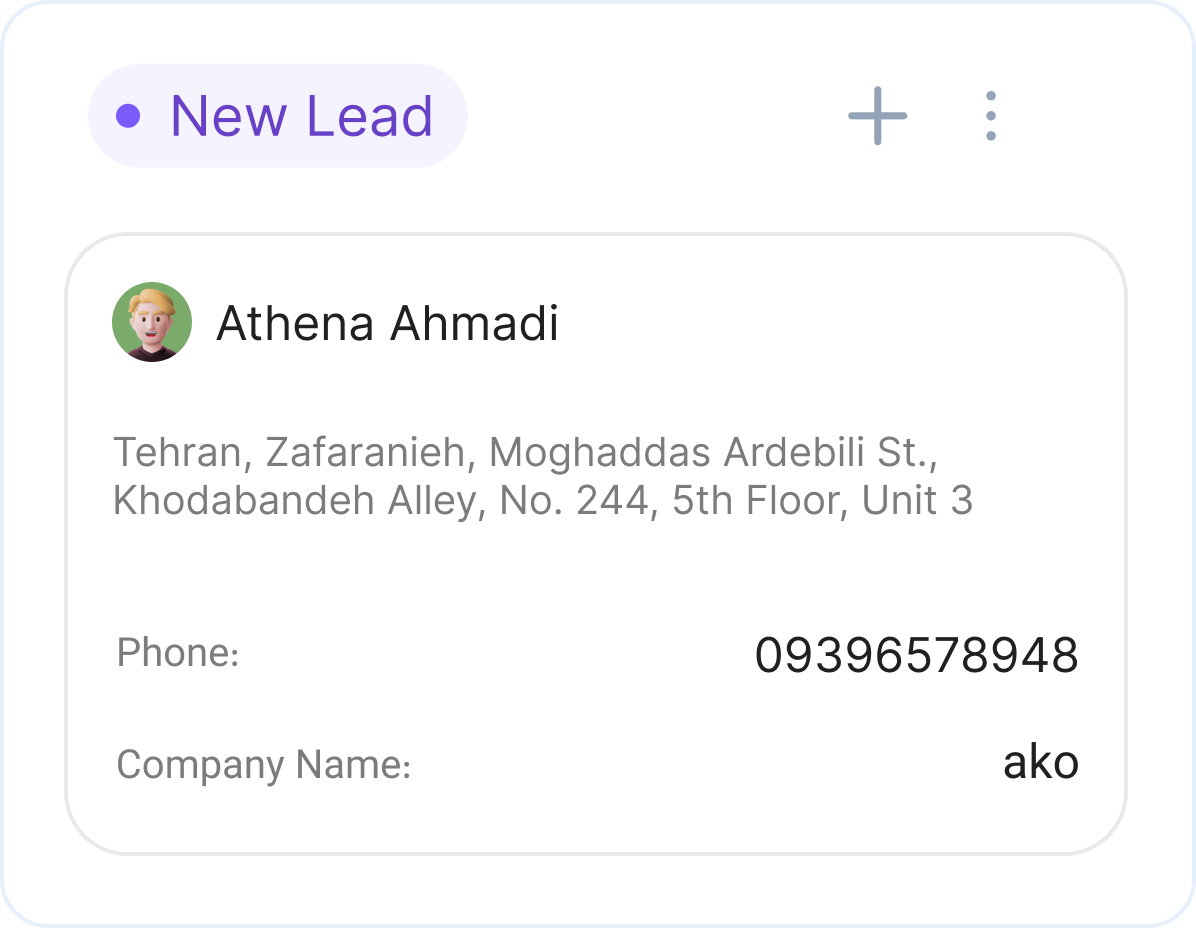Select the add icon in the top toolbar
The width and height of the screenshot is (1196, 928).
click(877, 115)
